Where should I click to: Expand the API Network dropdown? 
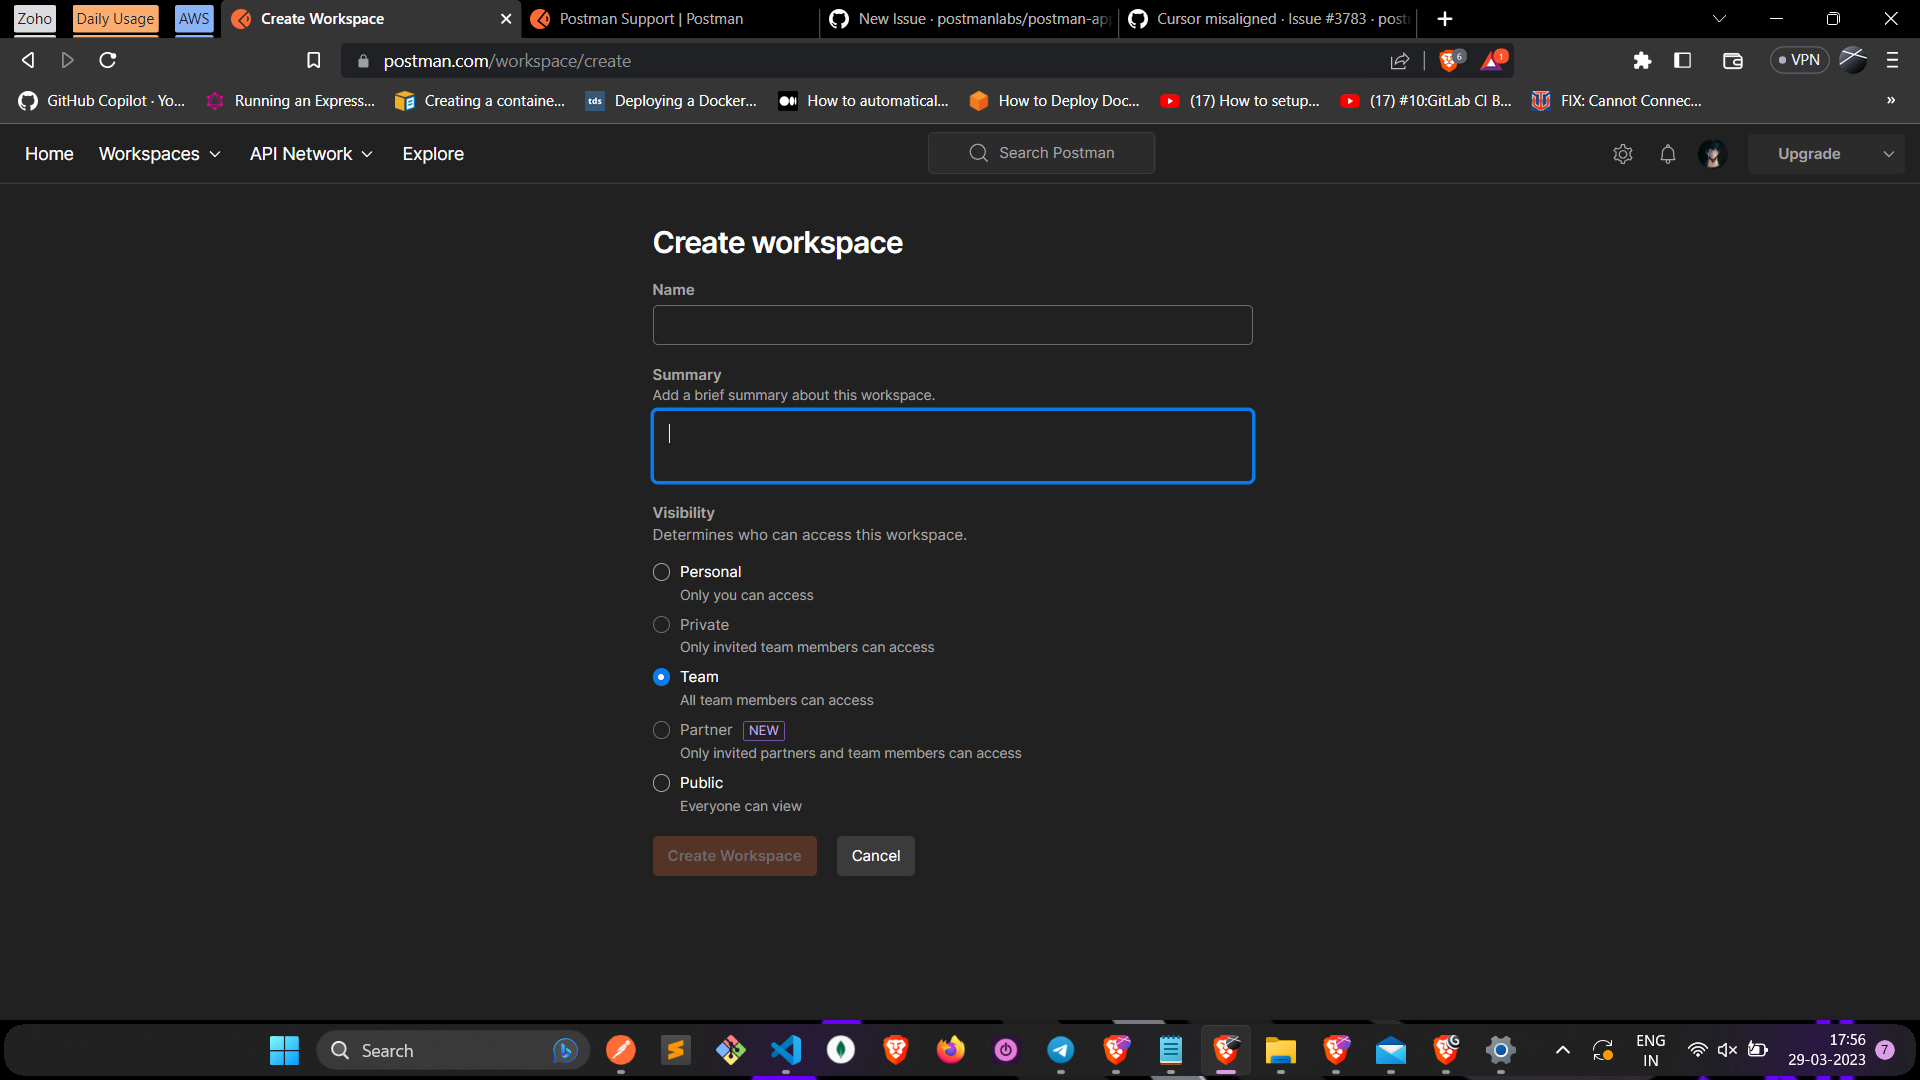pos(311,154)
